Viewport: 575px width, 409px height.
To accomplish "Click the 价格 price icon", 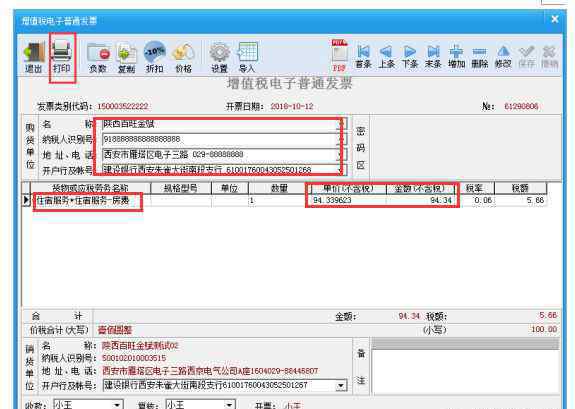I will [183, 57].
